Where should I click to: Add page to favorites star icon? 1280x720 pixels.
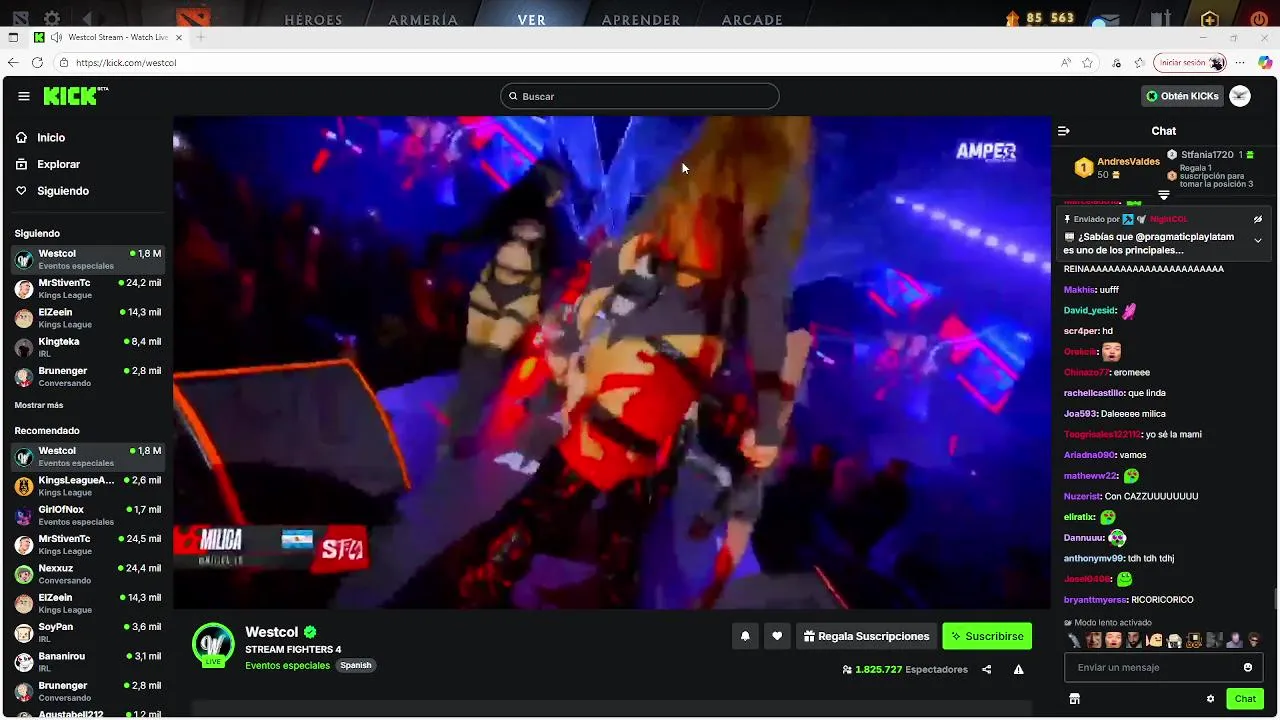point(1087,62)
